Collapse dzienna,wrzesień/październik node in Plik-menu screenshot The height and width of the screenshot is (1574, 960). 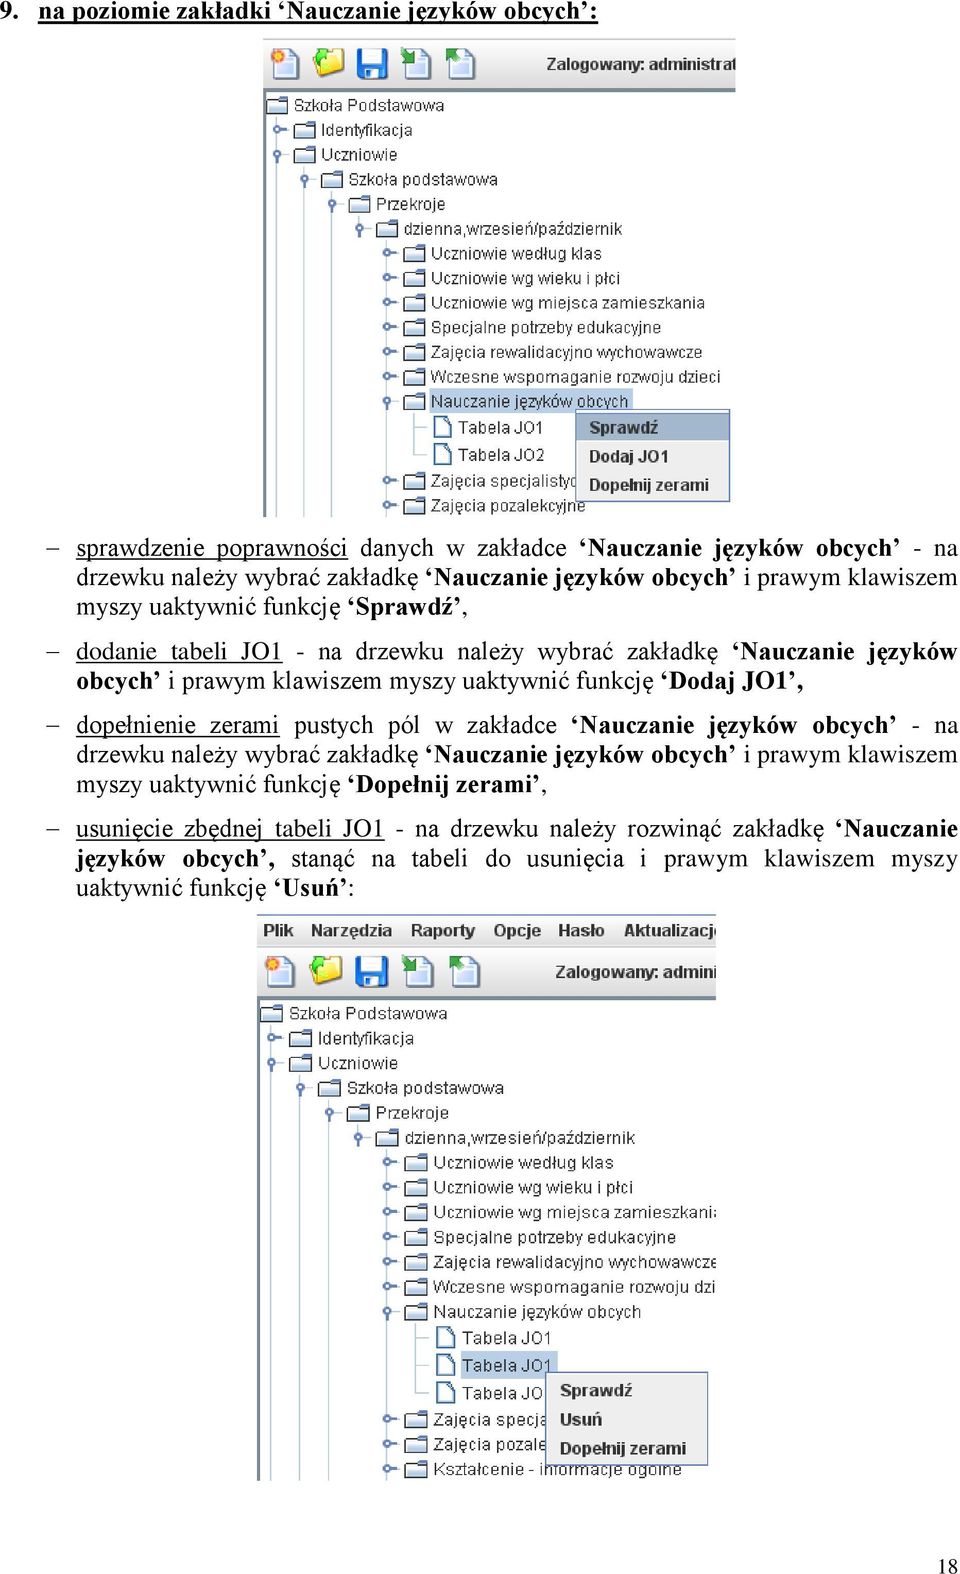(359, 1138)
